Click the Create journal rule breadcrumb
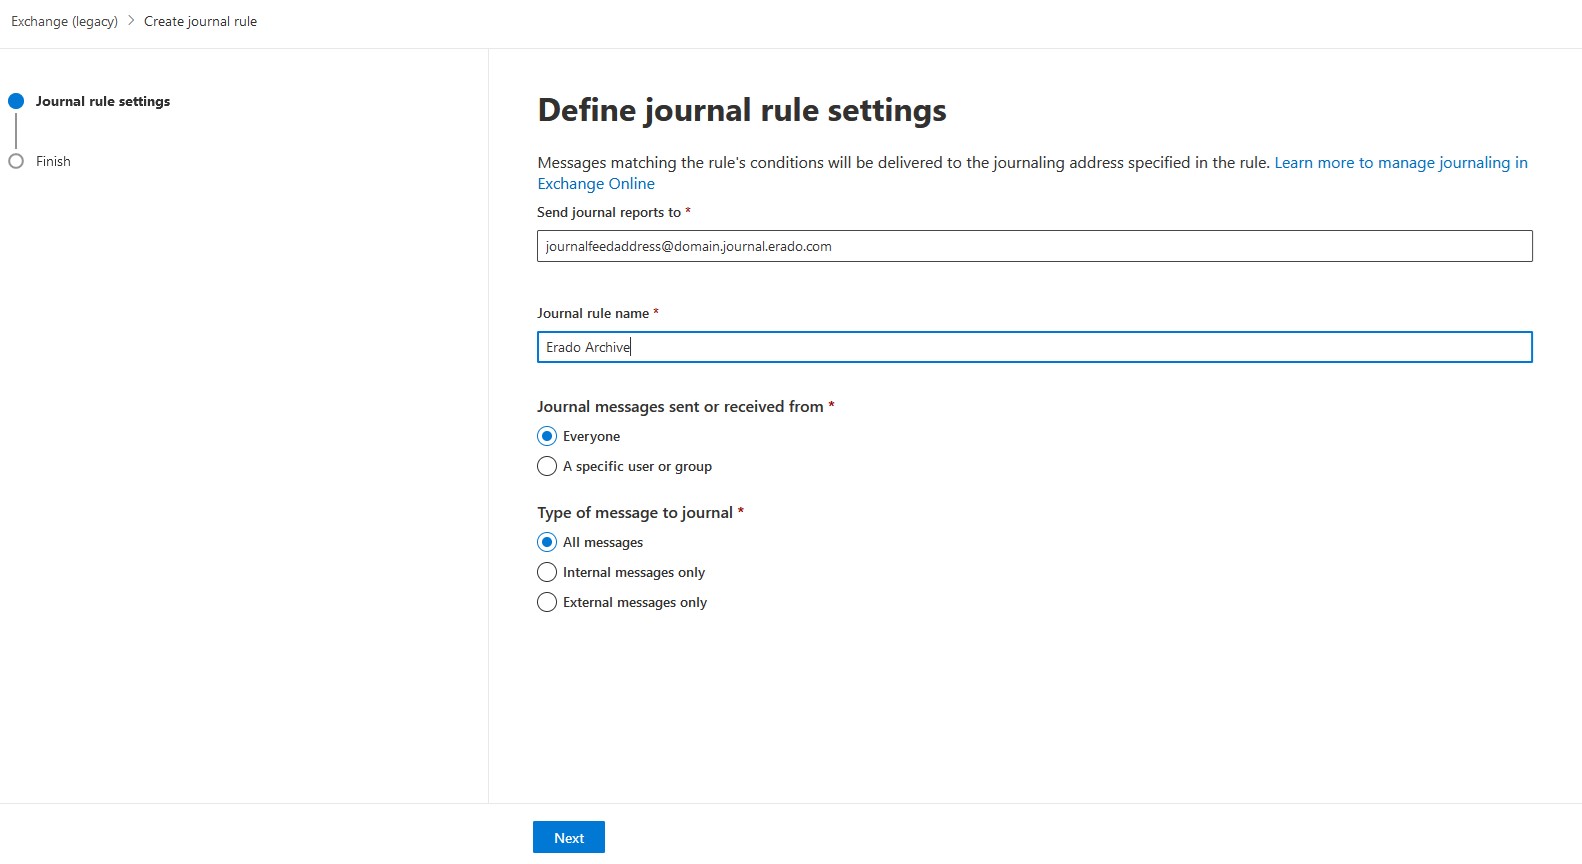Image resolution: width=1582 pixels, height=864 pixels. click(200, 21)
